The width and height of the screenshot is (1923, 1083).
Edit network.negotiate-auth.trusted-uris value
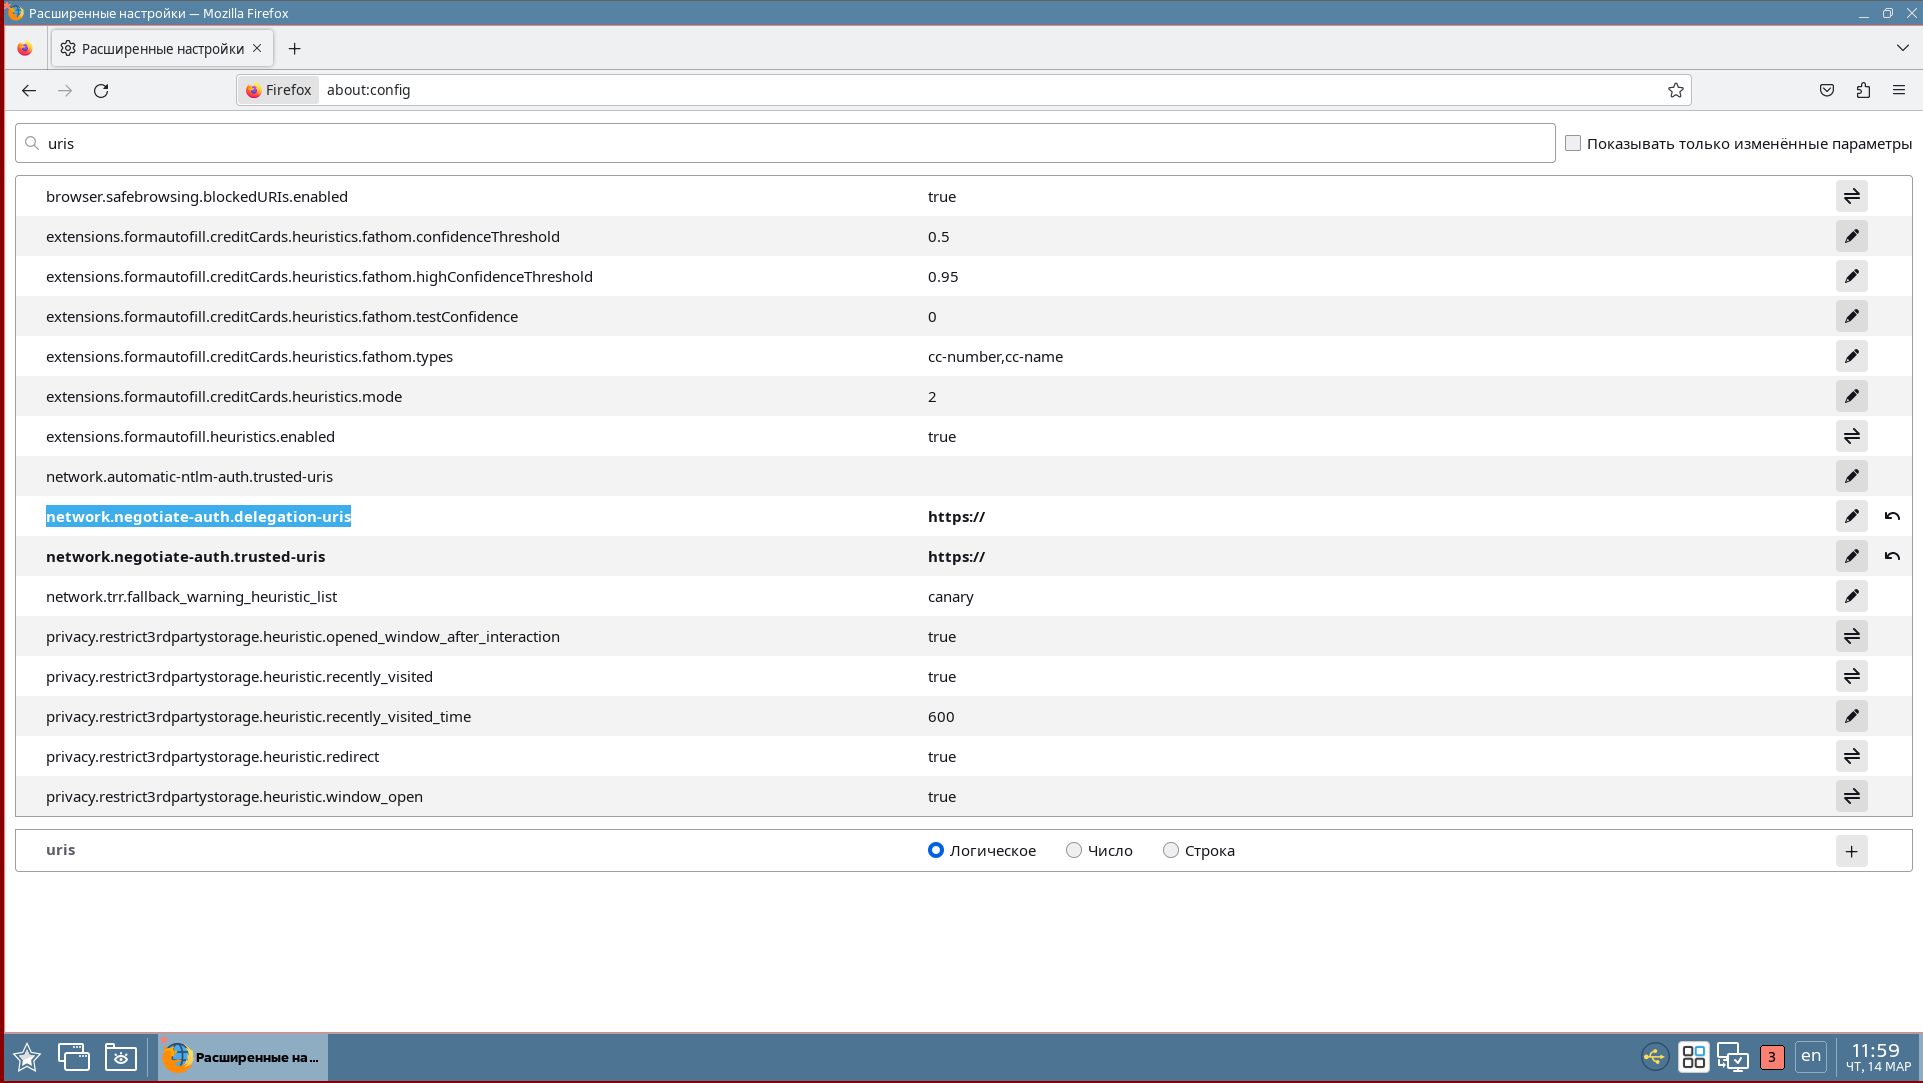1851,556
